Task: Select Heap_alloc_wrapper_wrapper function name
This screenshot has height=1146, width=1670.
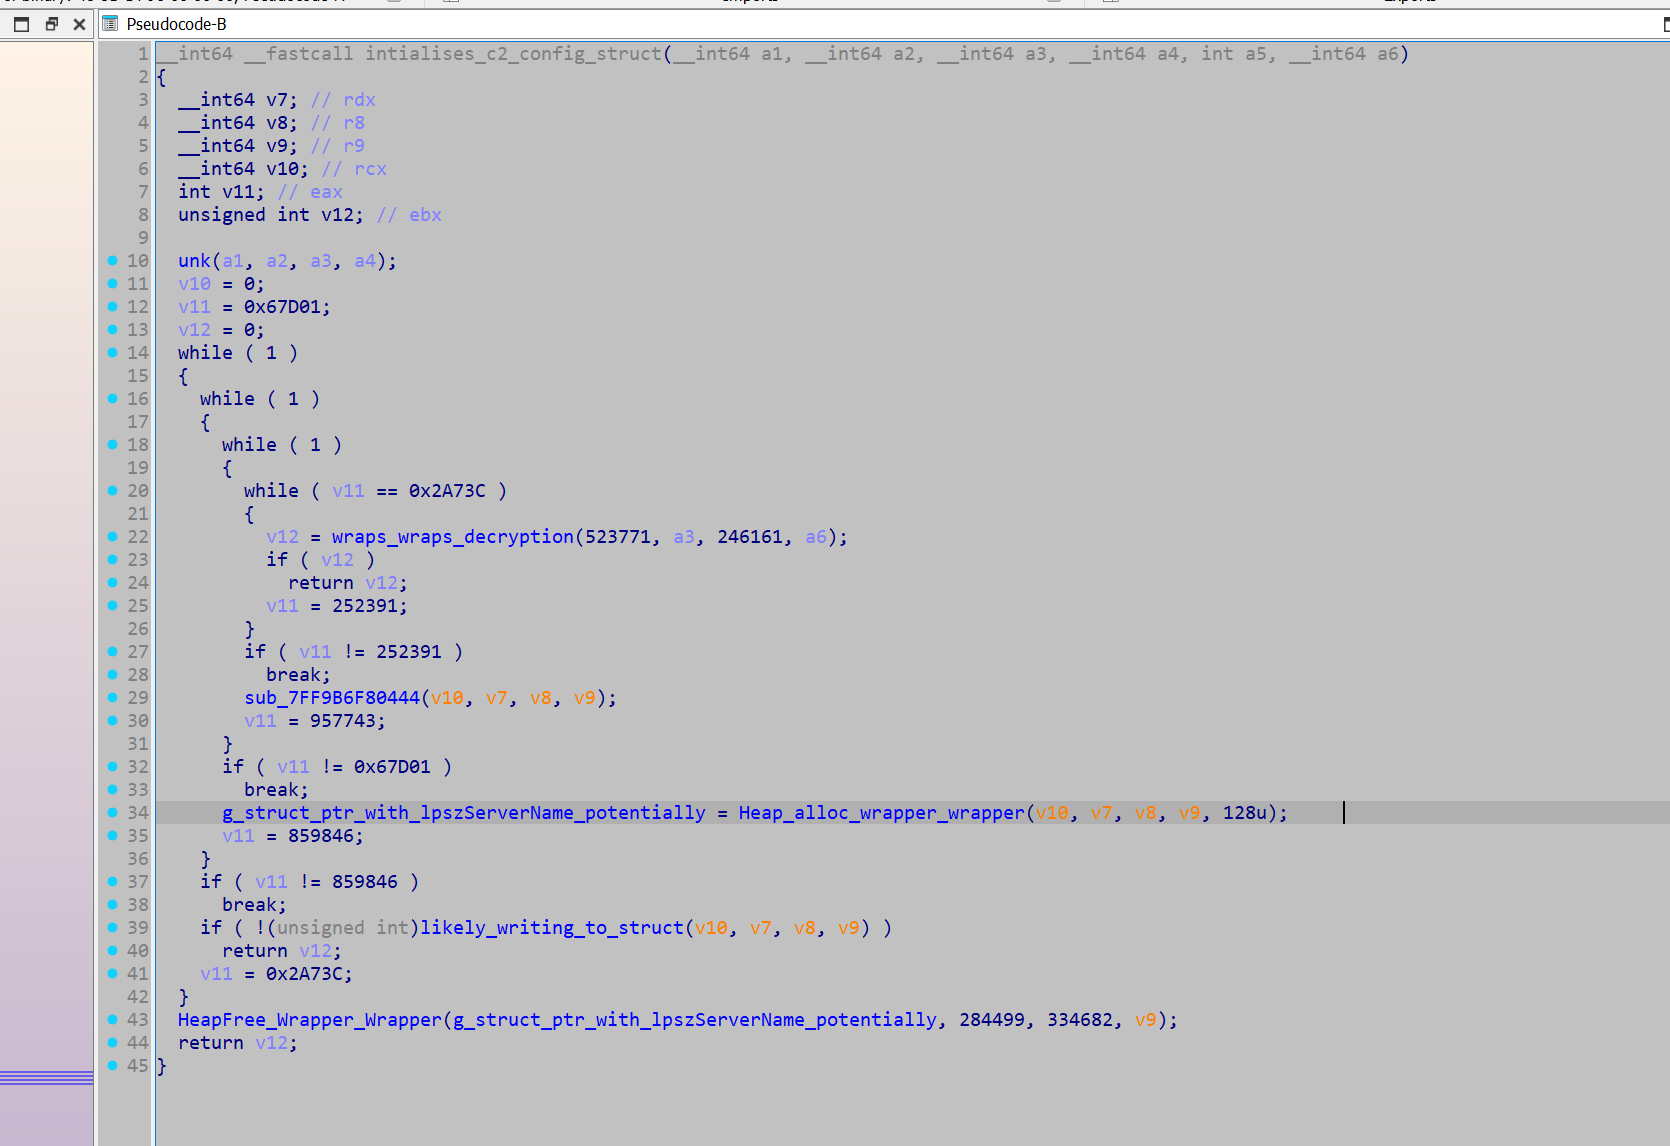Action: pos(882,813)
